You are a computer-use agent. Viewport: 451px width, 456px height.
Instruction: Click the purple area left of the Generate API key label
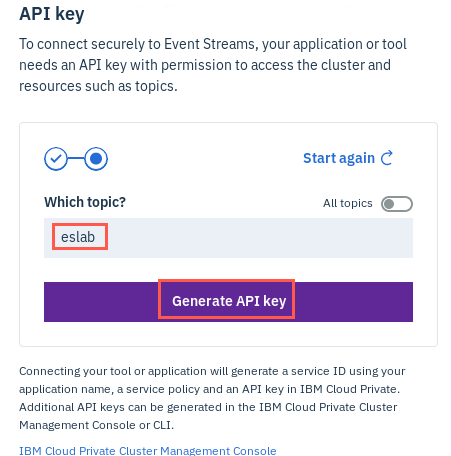[x=101, y=302]
